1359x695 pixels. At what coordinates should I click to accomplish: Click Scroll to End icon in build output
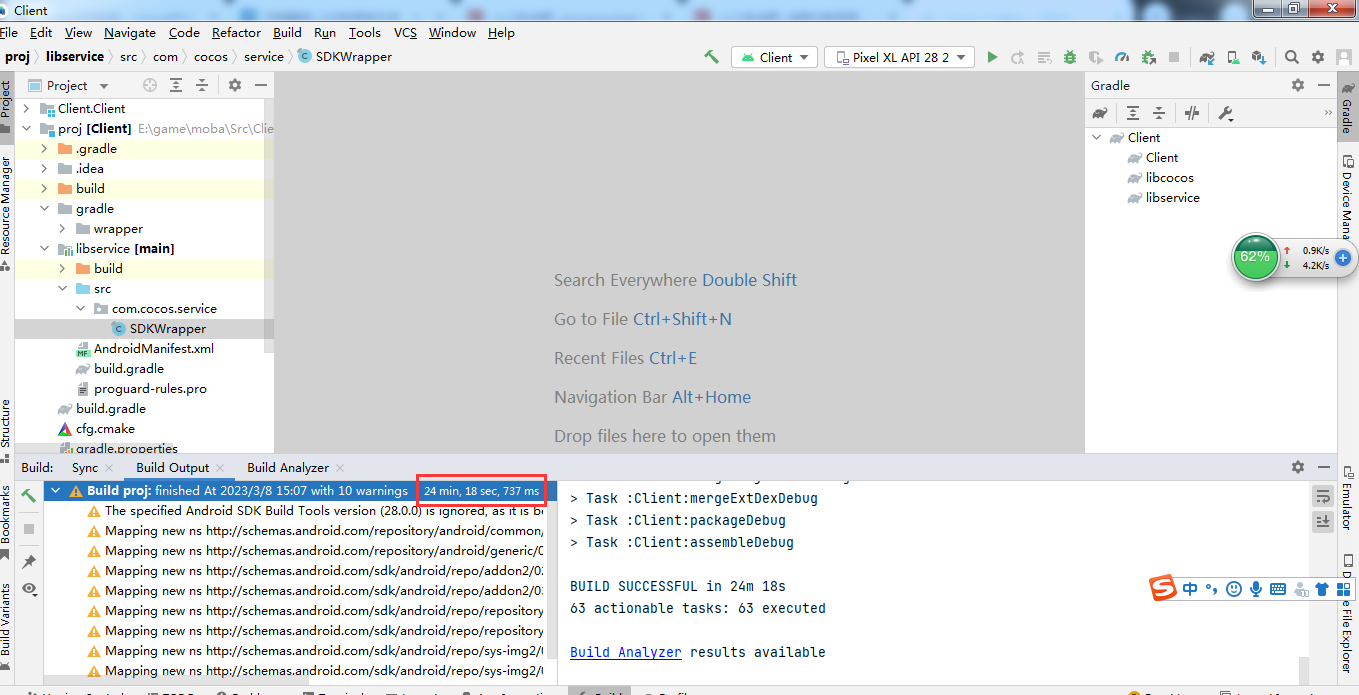[x=1323, y=521]
